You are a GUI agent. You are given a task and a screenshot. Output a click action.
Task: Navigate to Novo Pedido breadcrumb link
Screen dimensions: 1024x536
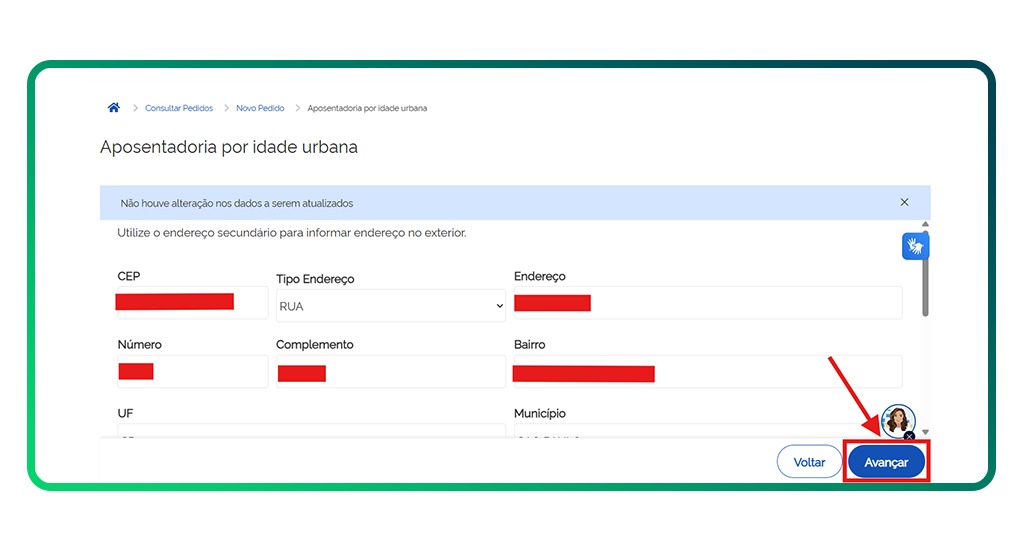tap(260, 108)
